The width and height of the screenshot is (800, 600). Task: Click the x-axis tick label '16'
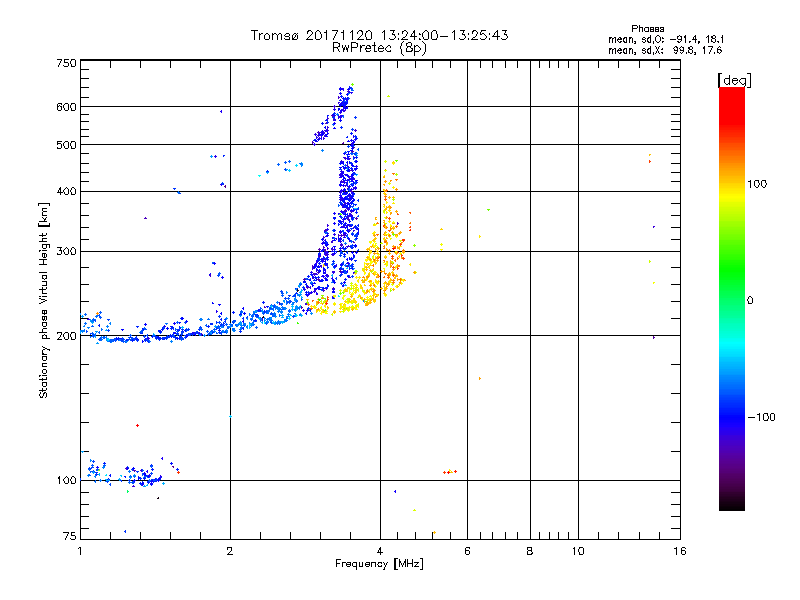tap(680, 551)
